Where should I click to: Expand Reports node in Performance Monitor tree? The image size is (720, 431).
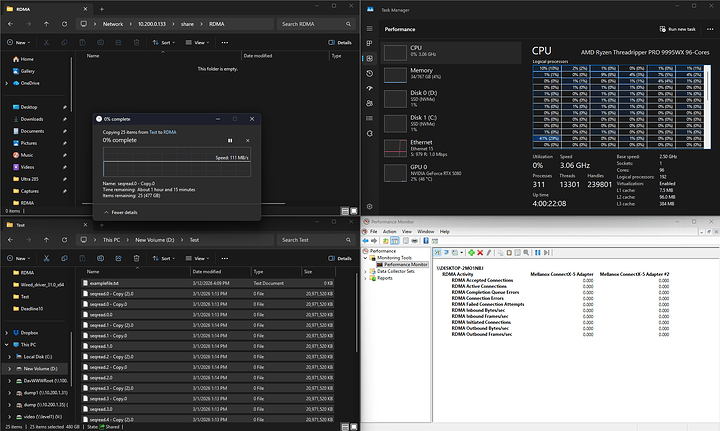point(366,278)
